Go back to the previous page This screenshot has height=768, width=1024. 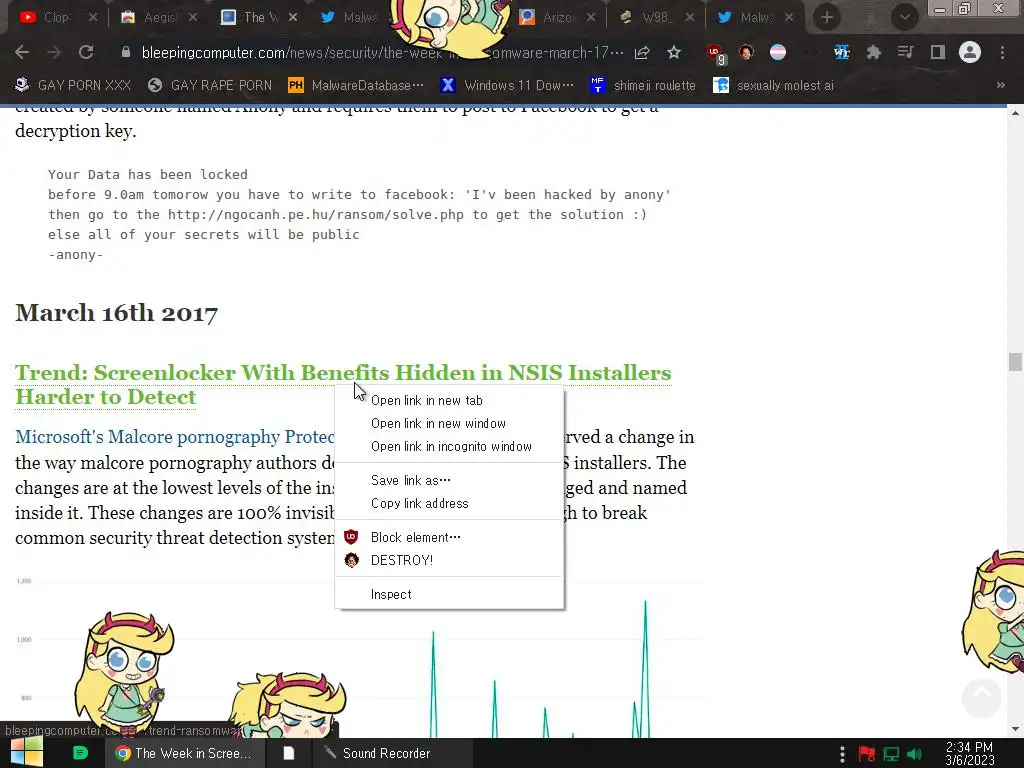click(x=22, y=52)
